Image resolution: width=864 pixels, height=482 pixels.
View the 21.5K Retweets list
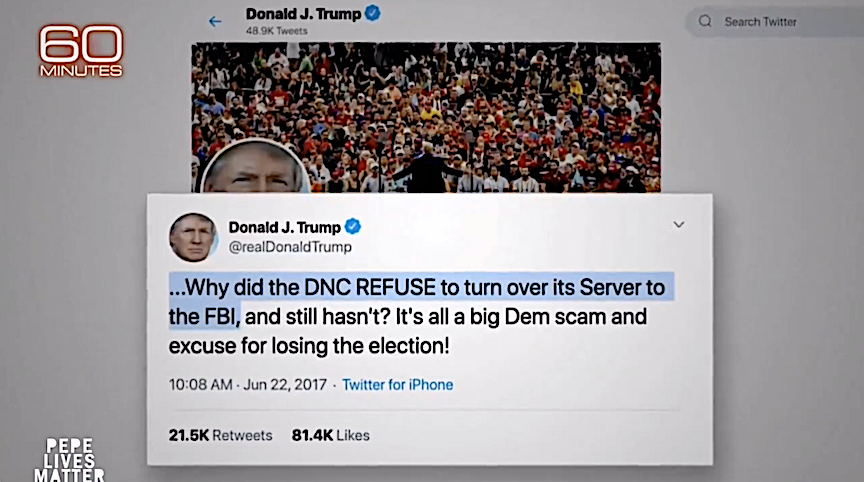[x=220, y=435]
